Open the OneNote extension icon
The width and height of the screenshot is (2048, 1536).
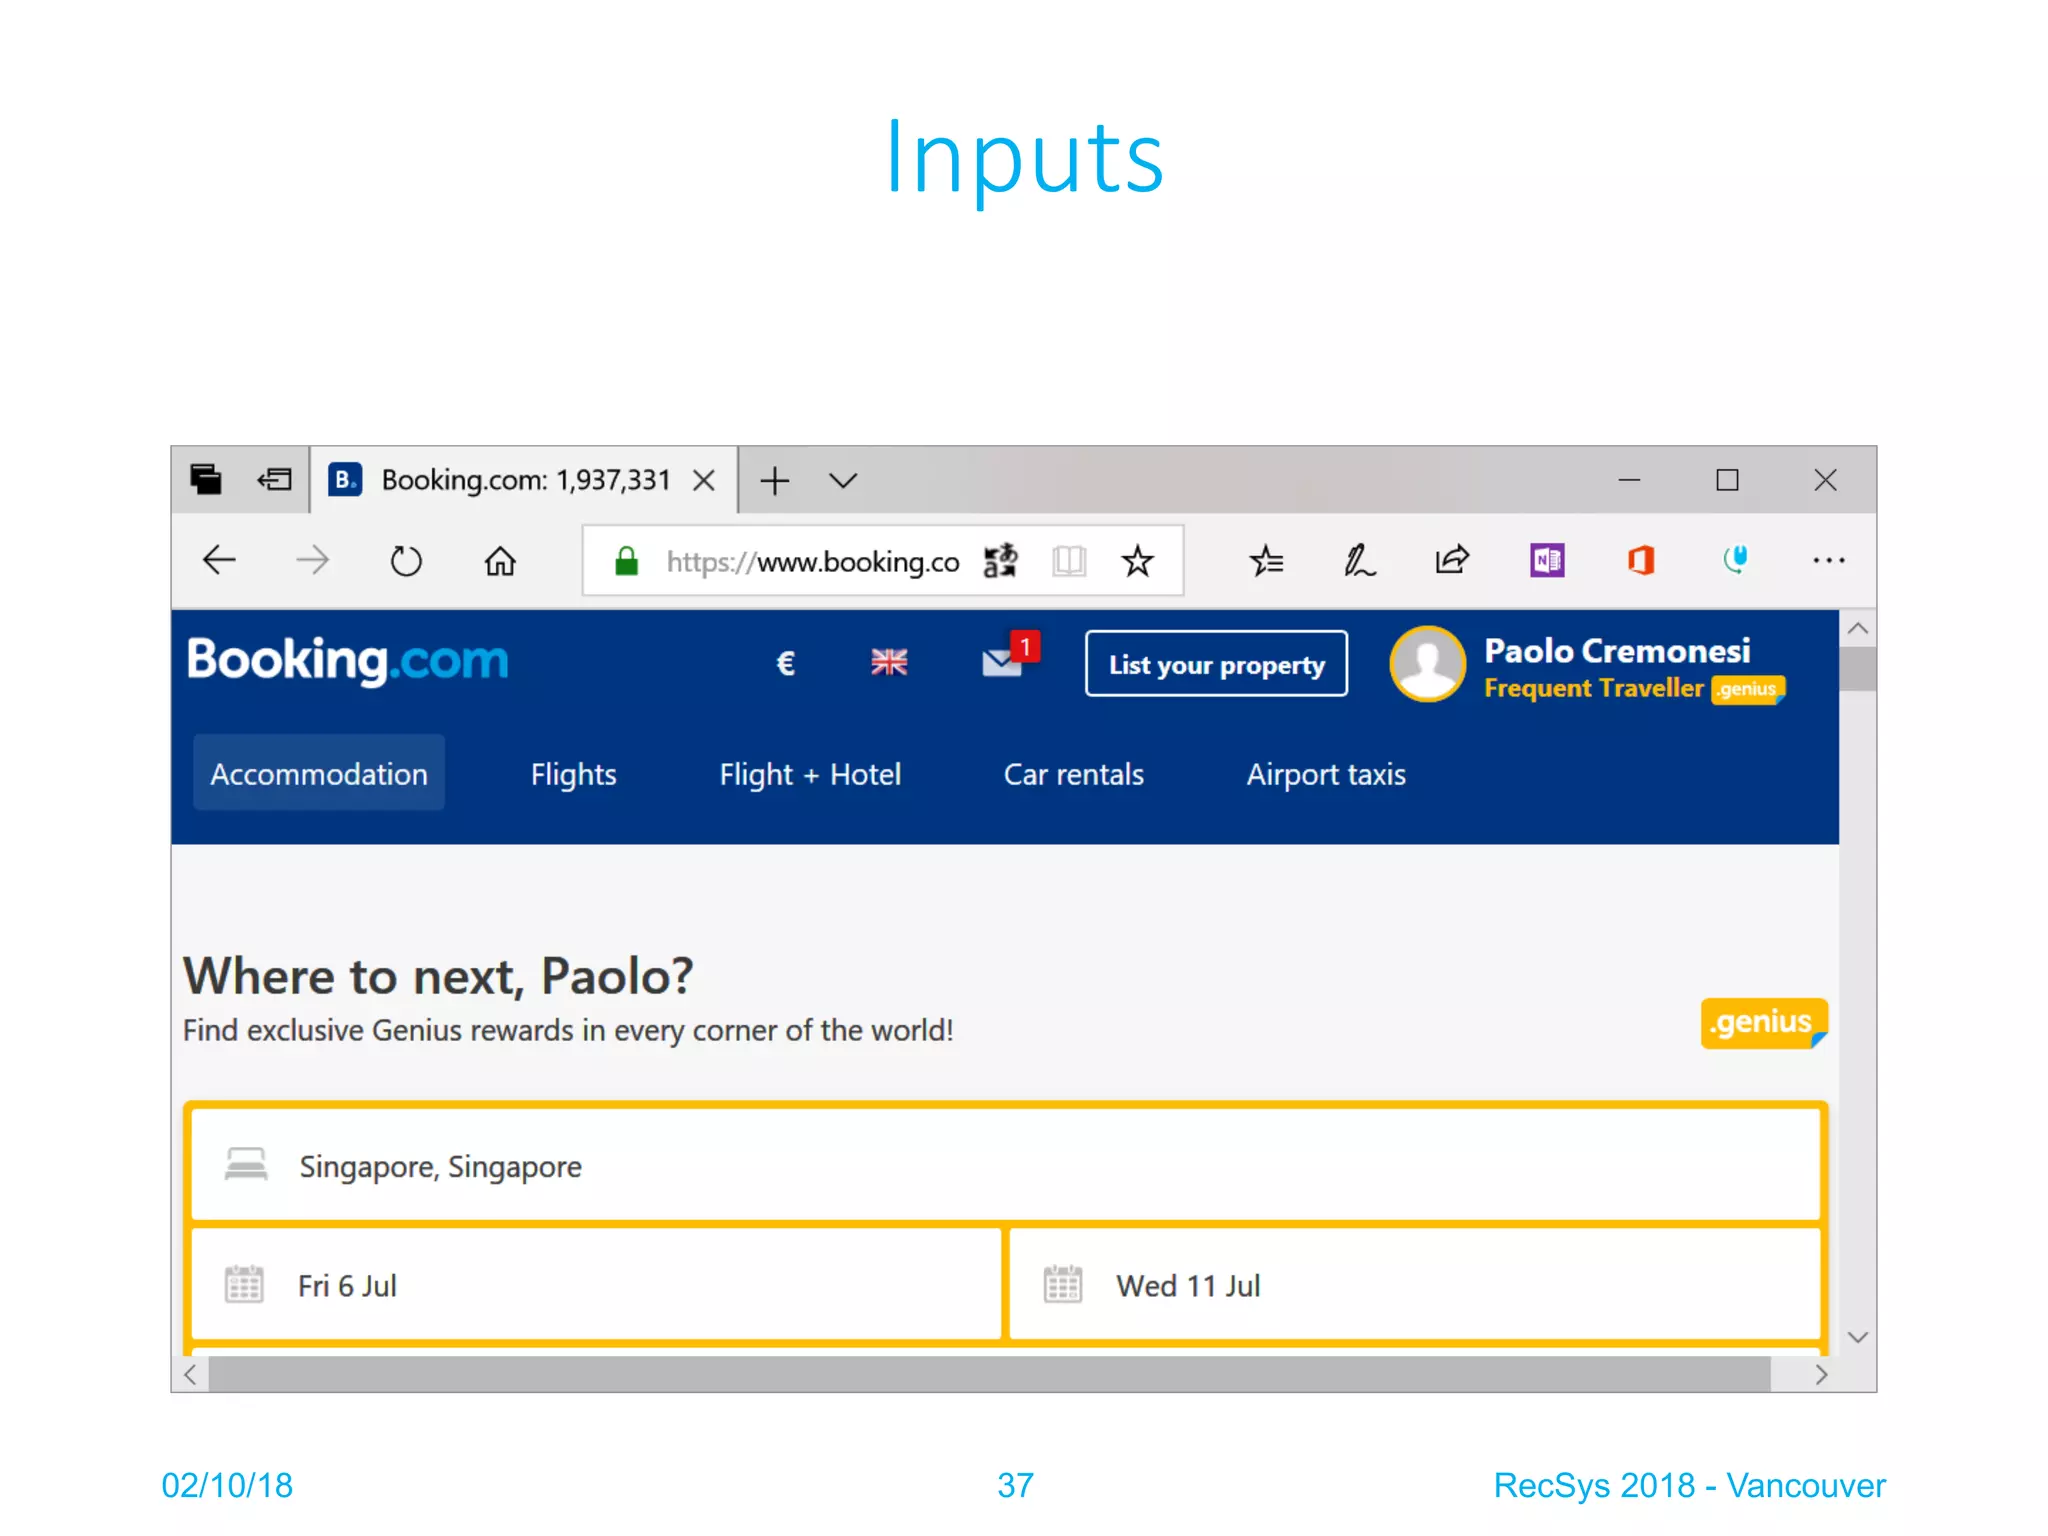point(1546,560)
